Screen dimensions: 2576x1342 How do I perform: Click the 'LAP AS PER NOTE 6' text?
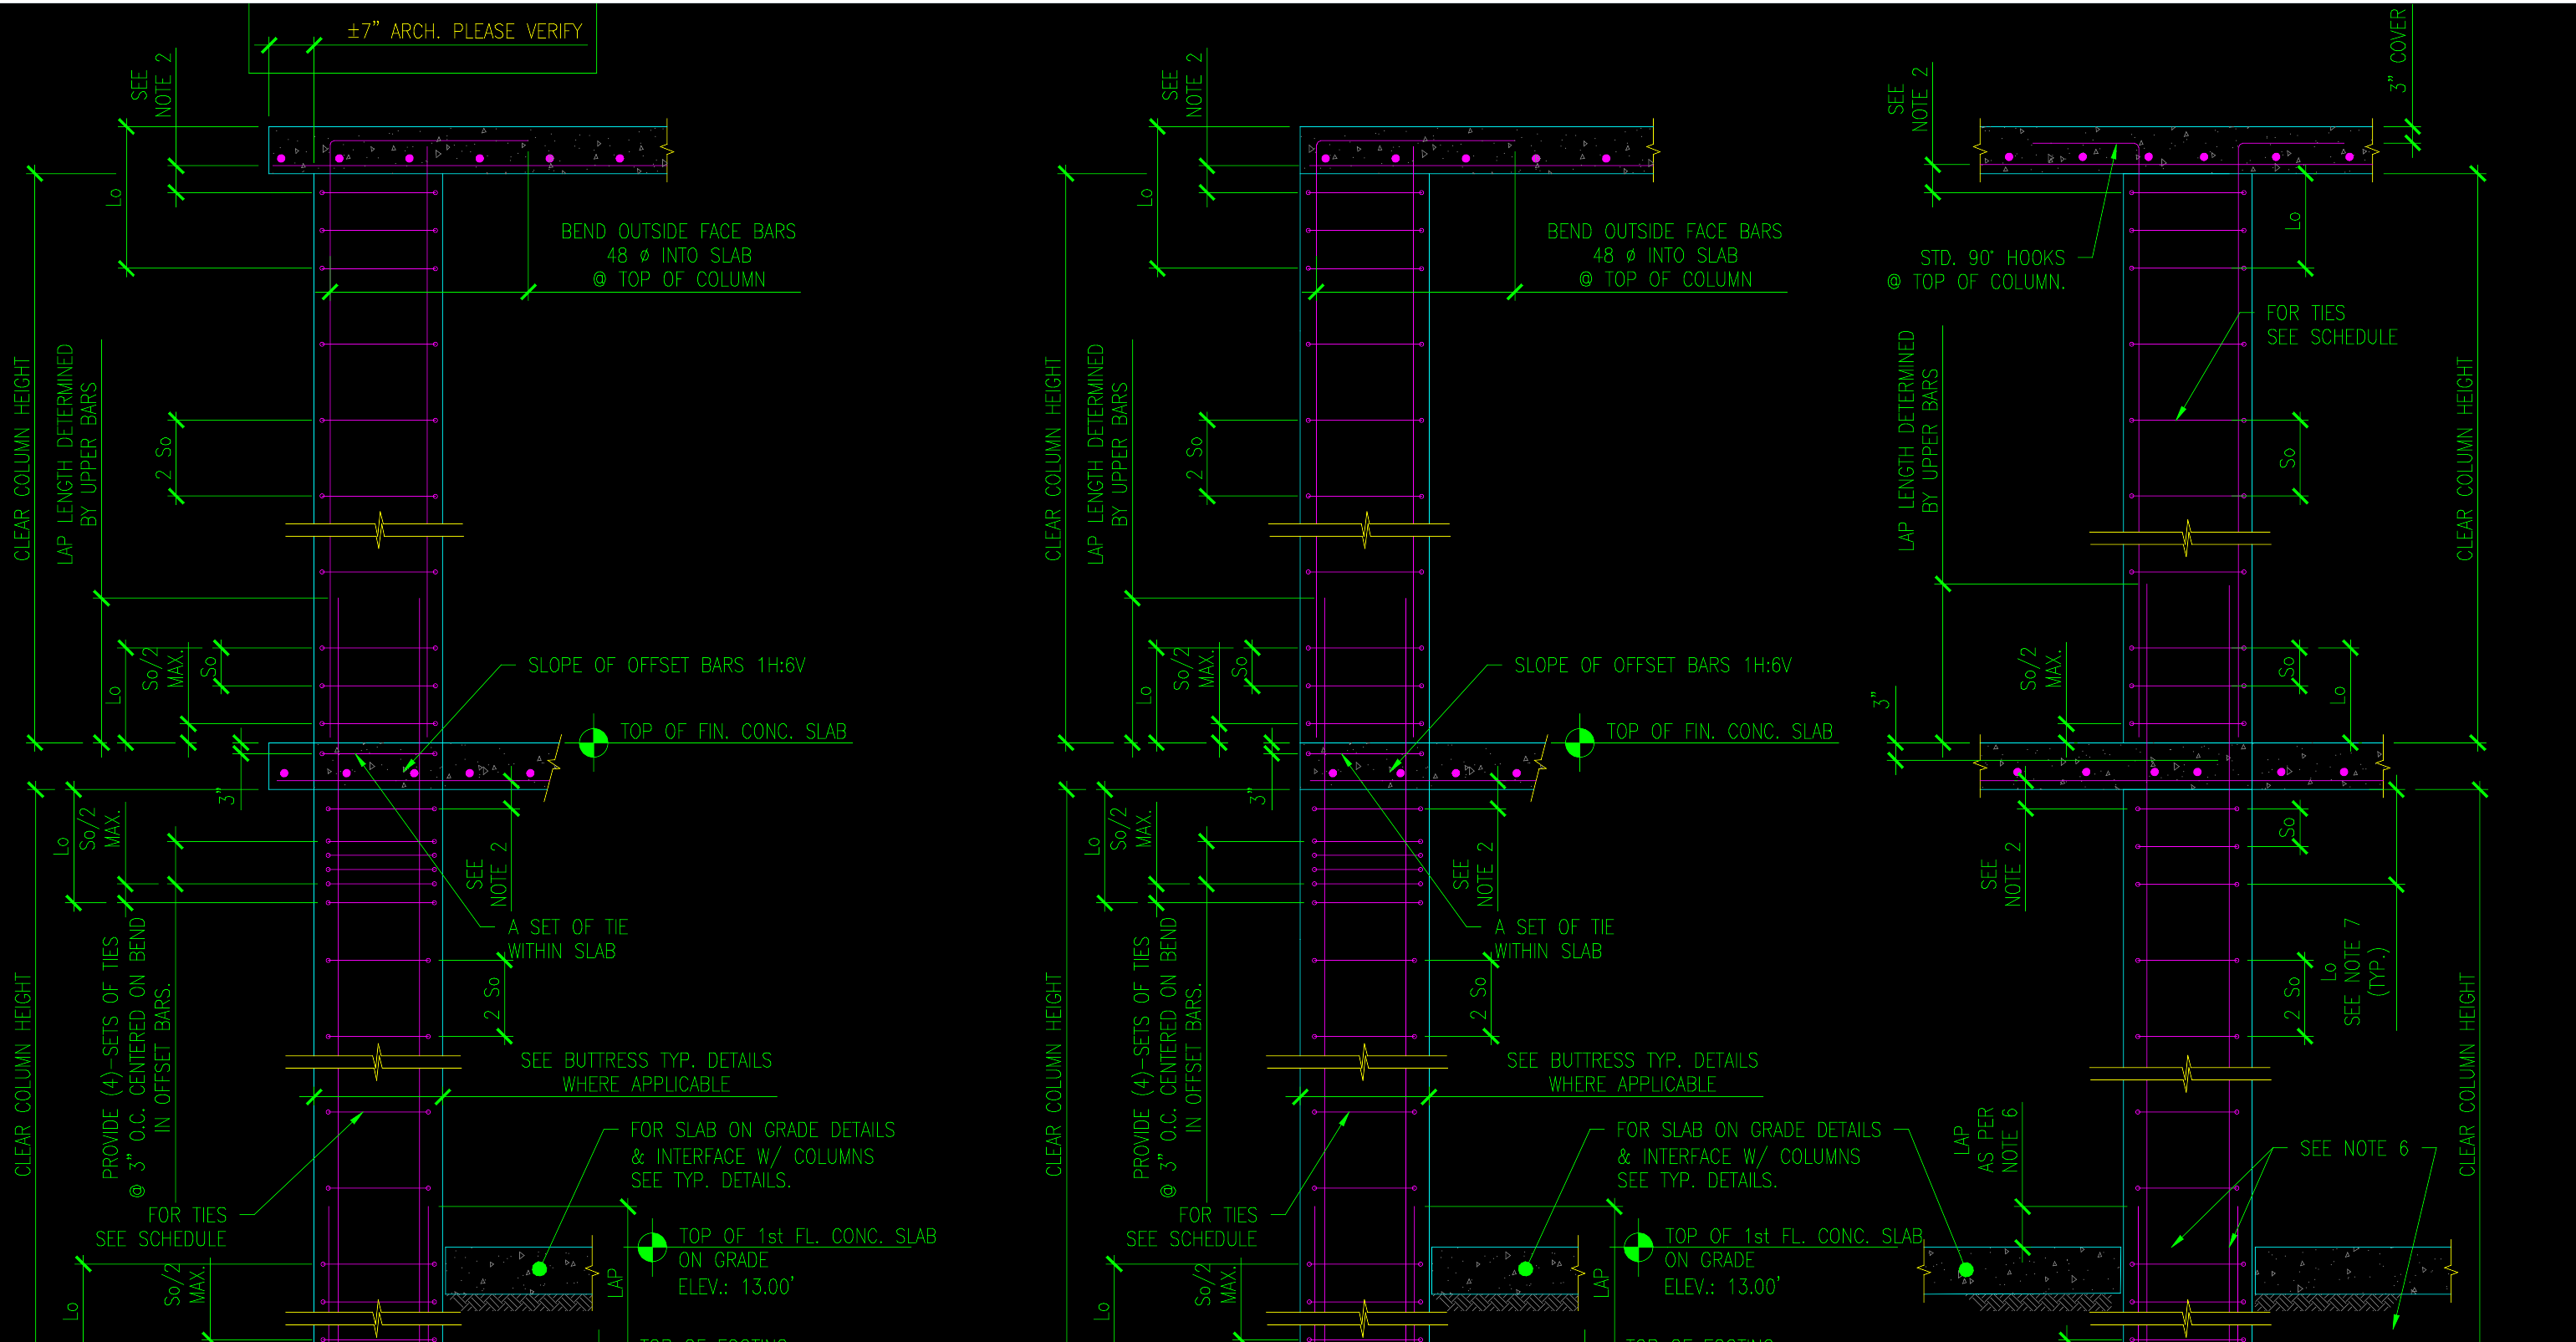tap(1985, 1140)
